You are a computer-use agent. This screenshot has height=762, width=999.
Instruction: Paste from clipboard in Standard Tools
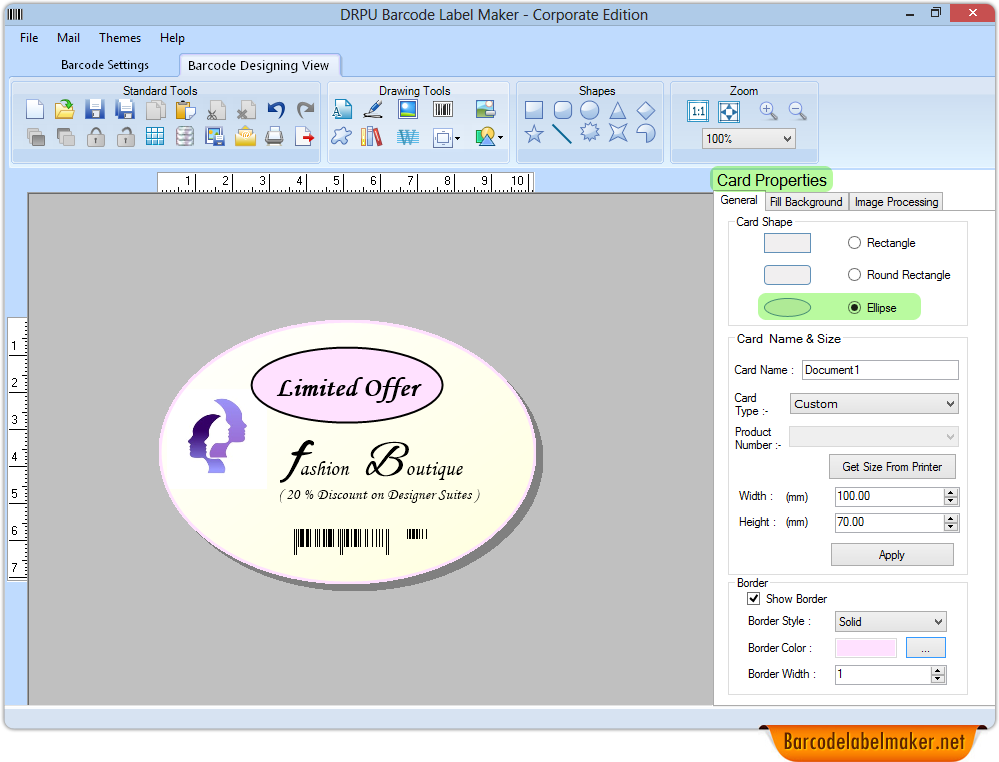point(185,110)
